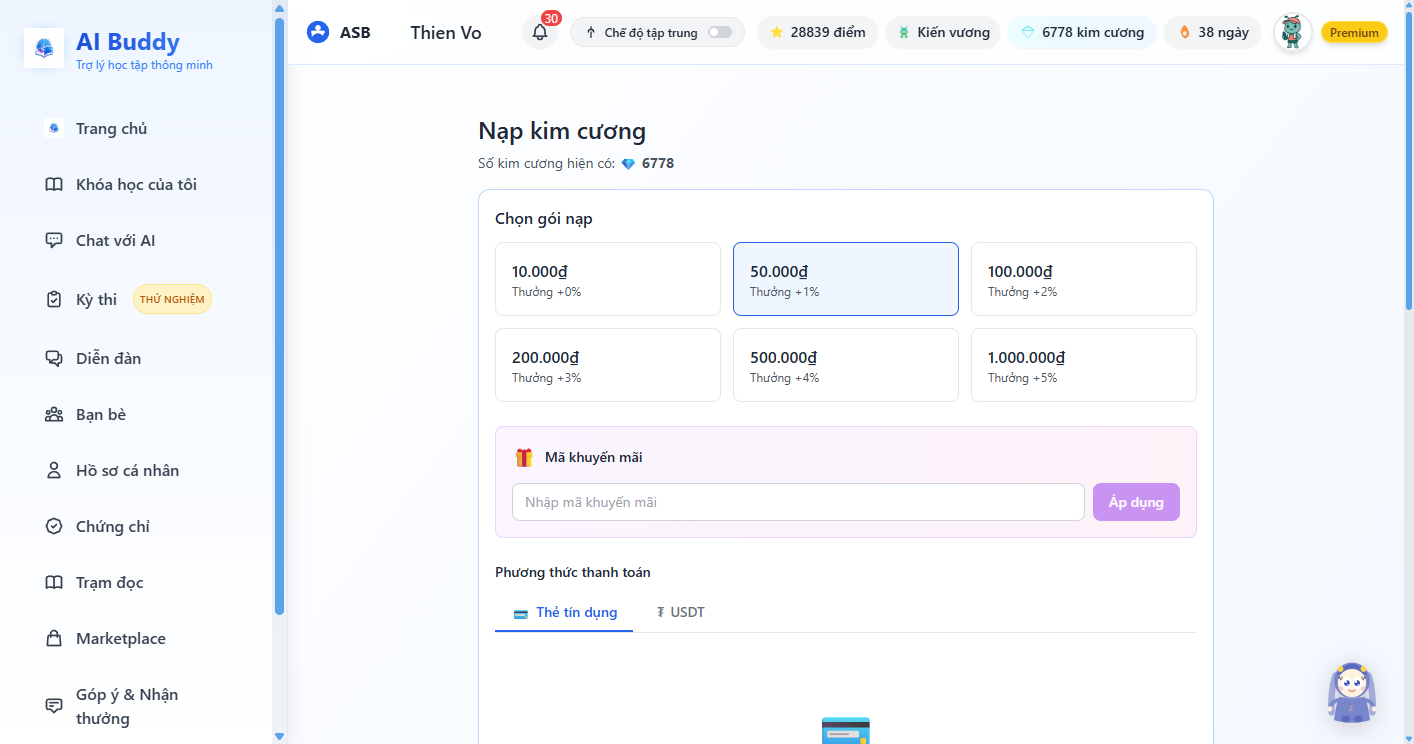Viewport: 1414px width, 744px height.
Task: Click the Kiến vương rank badge
Action: (943, 32)
